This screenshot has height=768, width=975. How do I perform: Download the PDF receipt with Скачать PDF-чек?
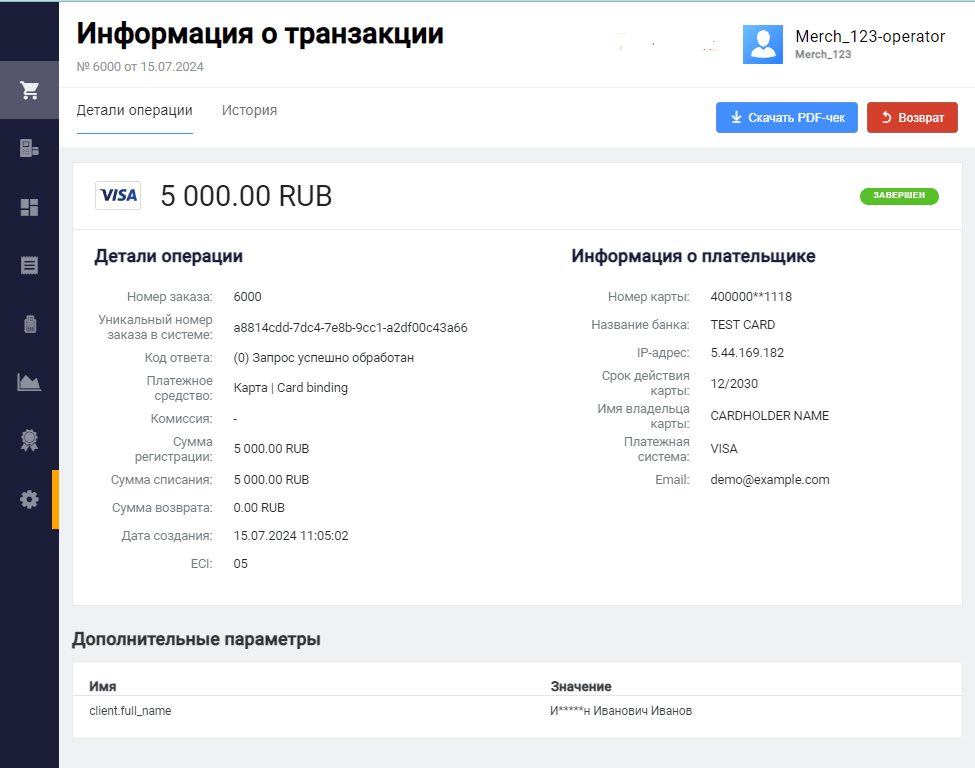click(x=786, y=118)
